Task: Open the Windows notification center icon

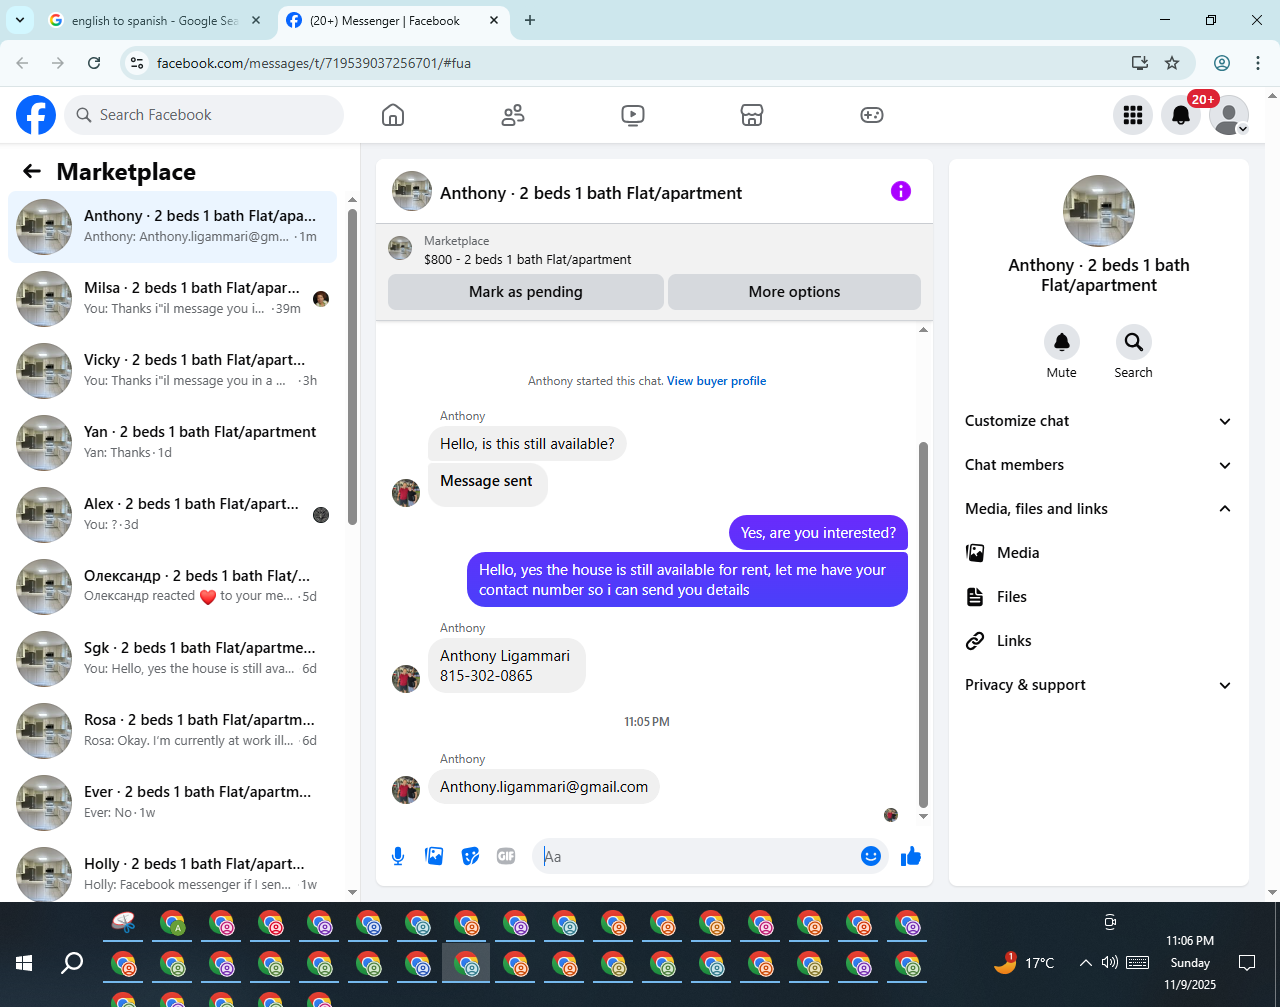Action: [x=1247, y=963]
